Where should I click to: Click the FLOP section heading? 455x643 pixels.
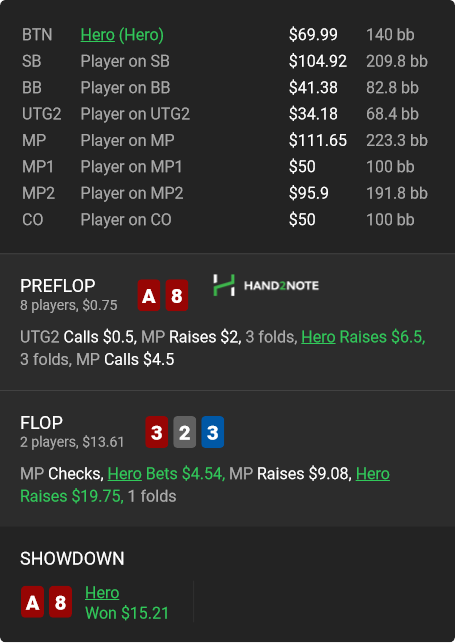pyautogui.click(x=41, y=423)
